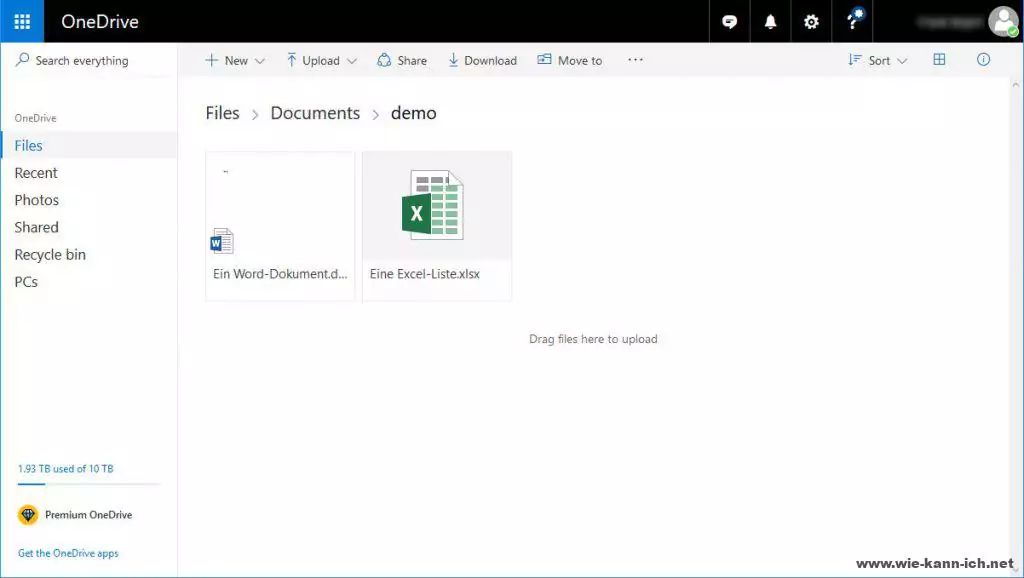Click the notifications bell icon
The width and height of the screenshot is (1024, 578).
tap(771, 22)
